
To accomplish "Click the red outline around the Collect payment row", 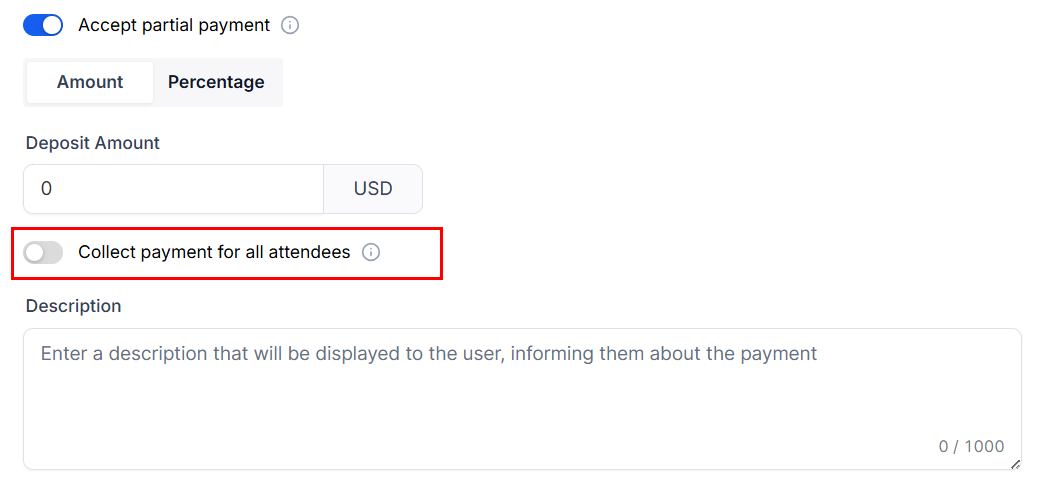I will point(441,253).
